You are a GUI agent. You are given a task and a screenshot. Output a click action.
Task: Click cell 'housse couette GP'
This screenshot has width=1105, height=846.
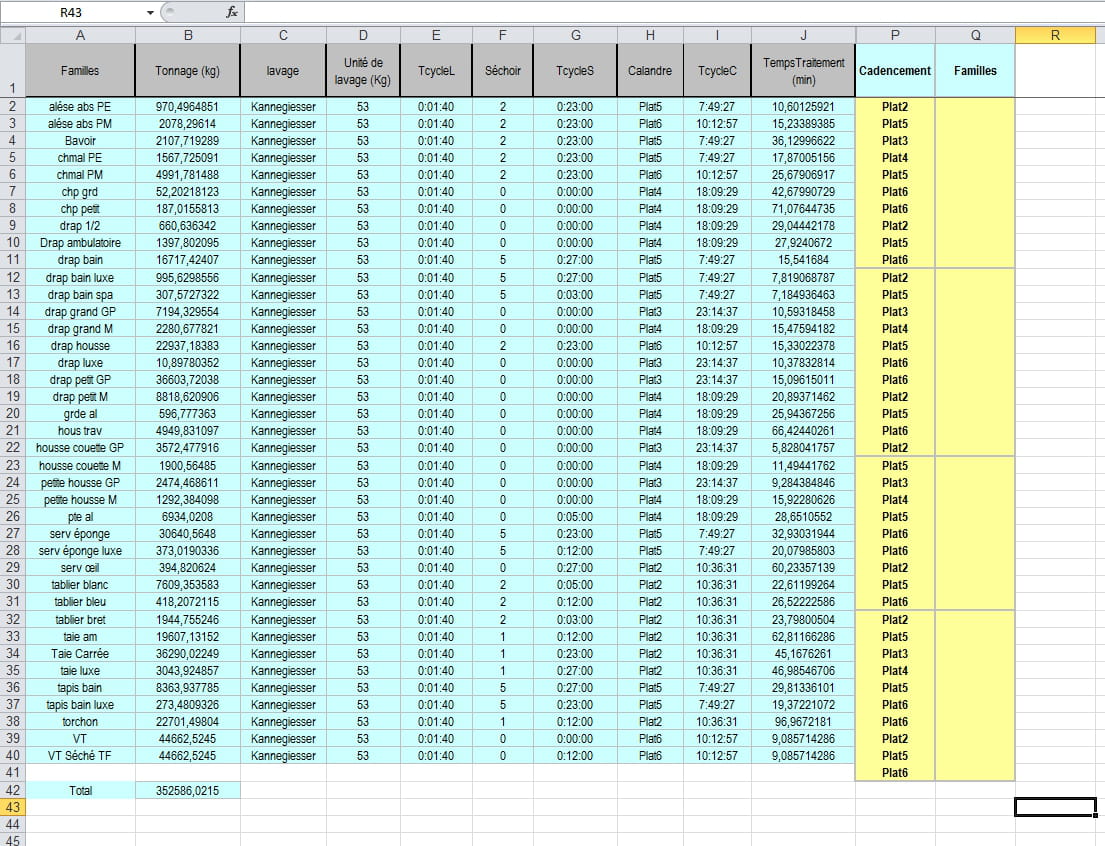pyautogui.click(x=80, y=448)
